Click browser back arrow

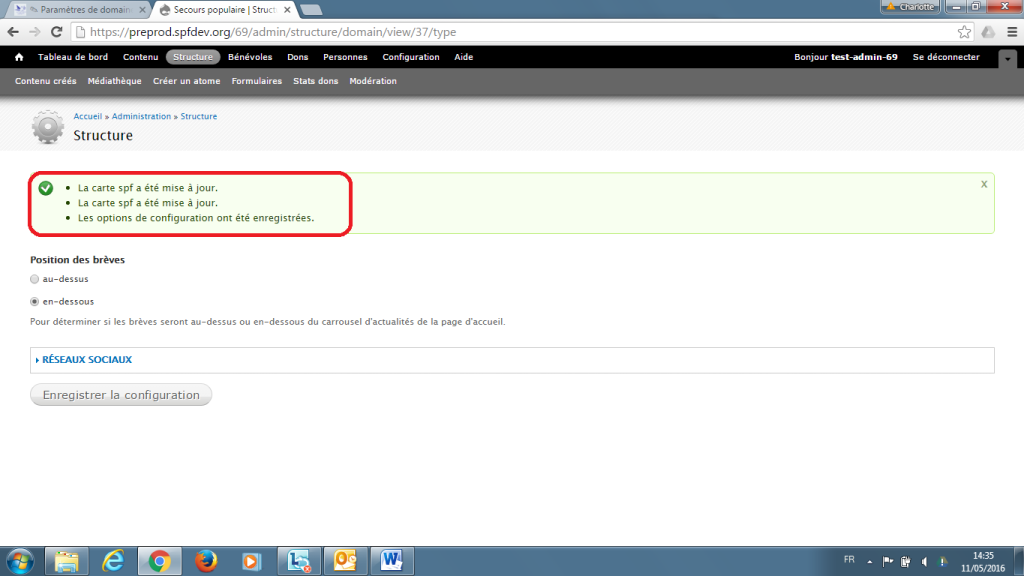pos(13,32)
